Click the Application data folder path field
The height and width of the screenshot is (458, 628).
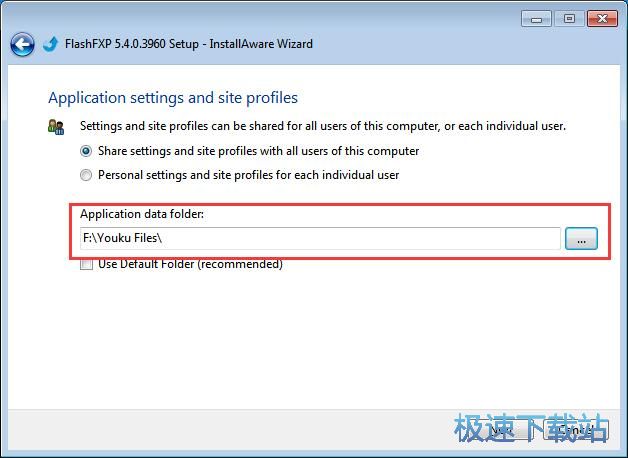320,238
